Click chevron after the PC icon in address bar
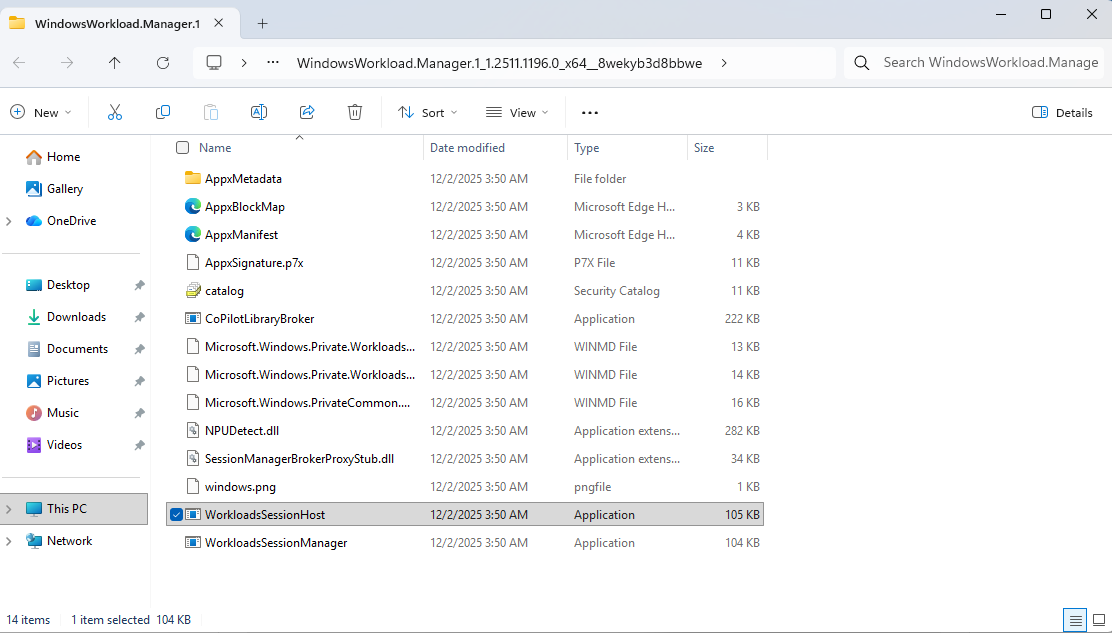This screenshot has height=633, width=1112. tap(244, 63)
